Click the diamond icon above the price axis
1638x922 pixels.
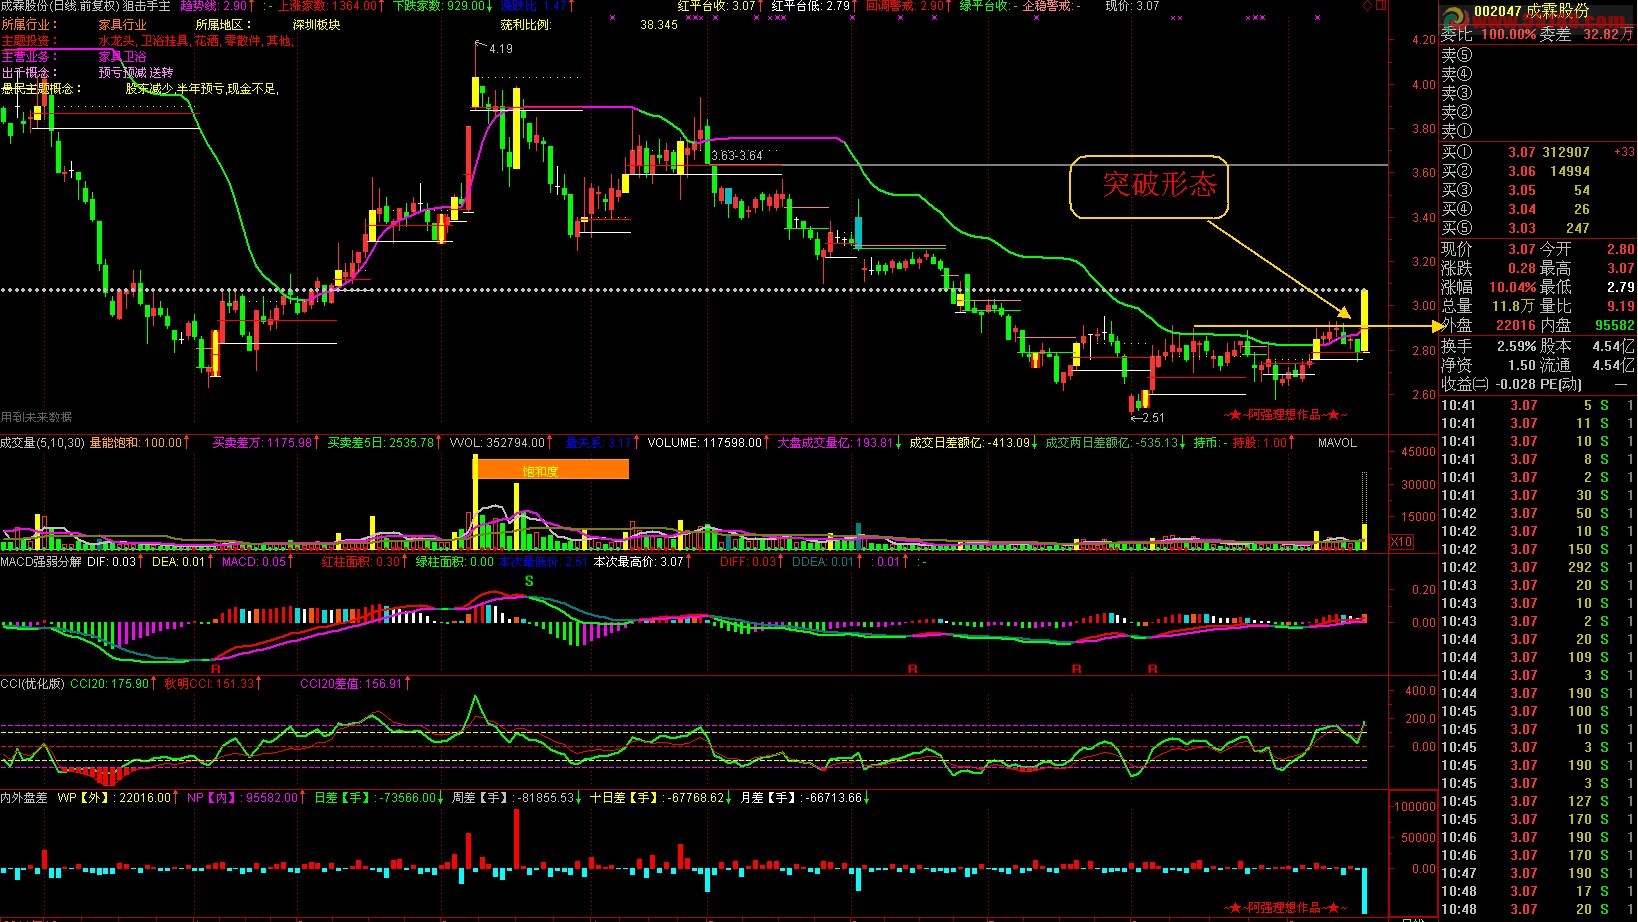click(1368, 6)
